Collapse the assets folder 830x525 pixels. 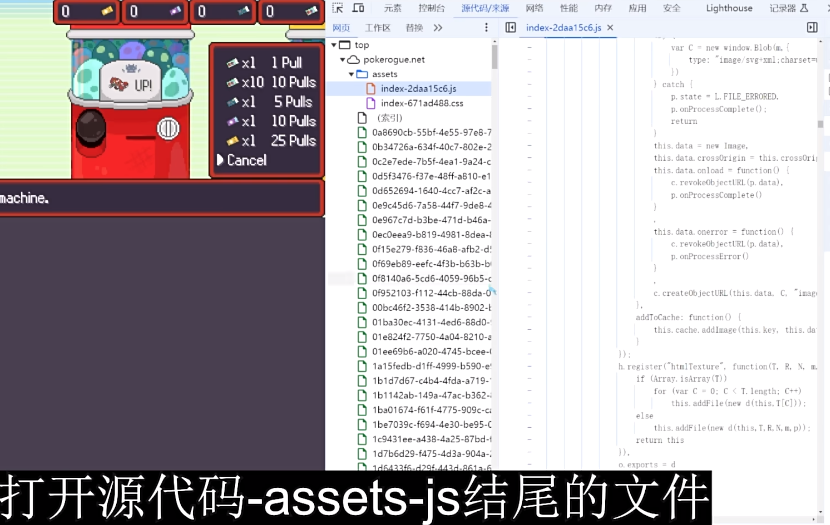[351, 74]
